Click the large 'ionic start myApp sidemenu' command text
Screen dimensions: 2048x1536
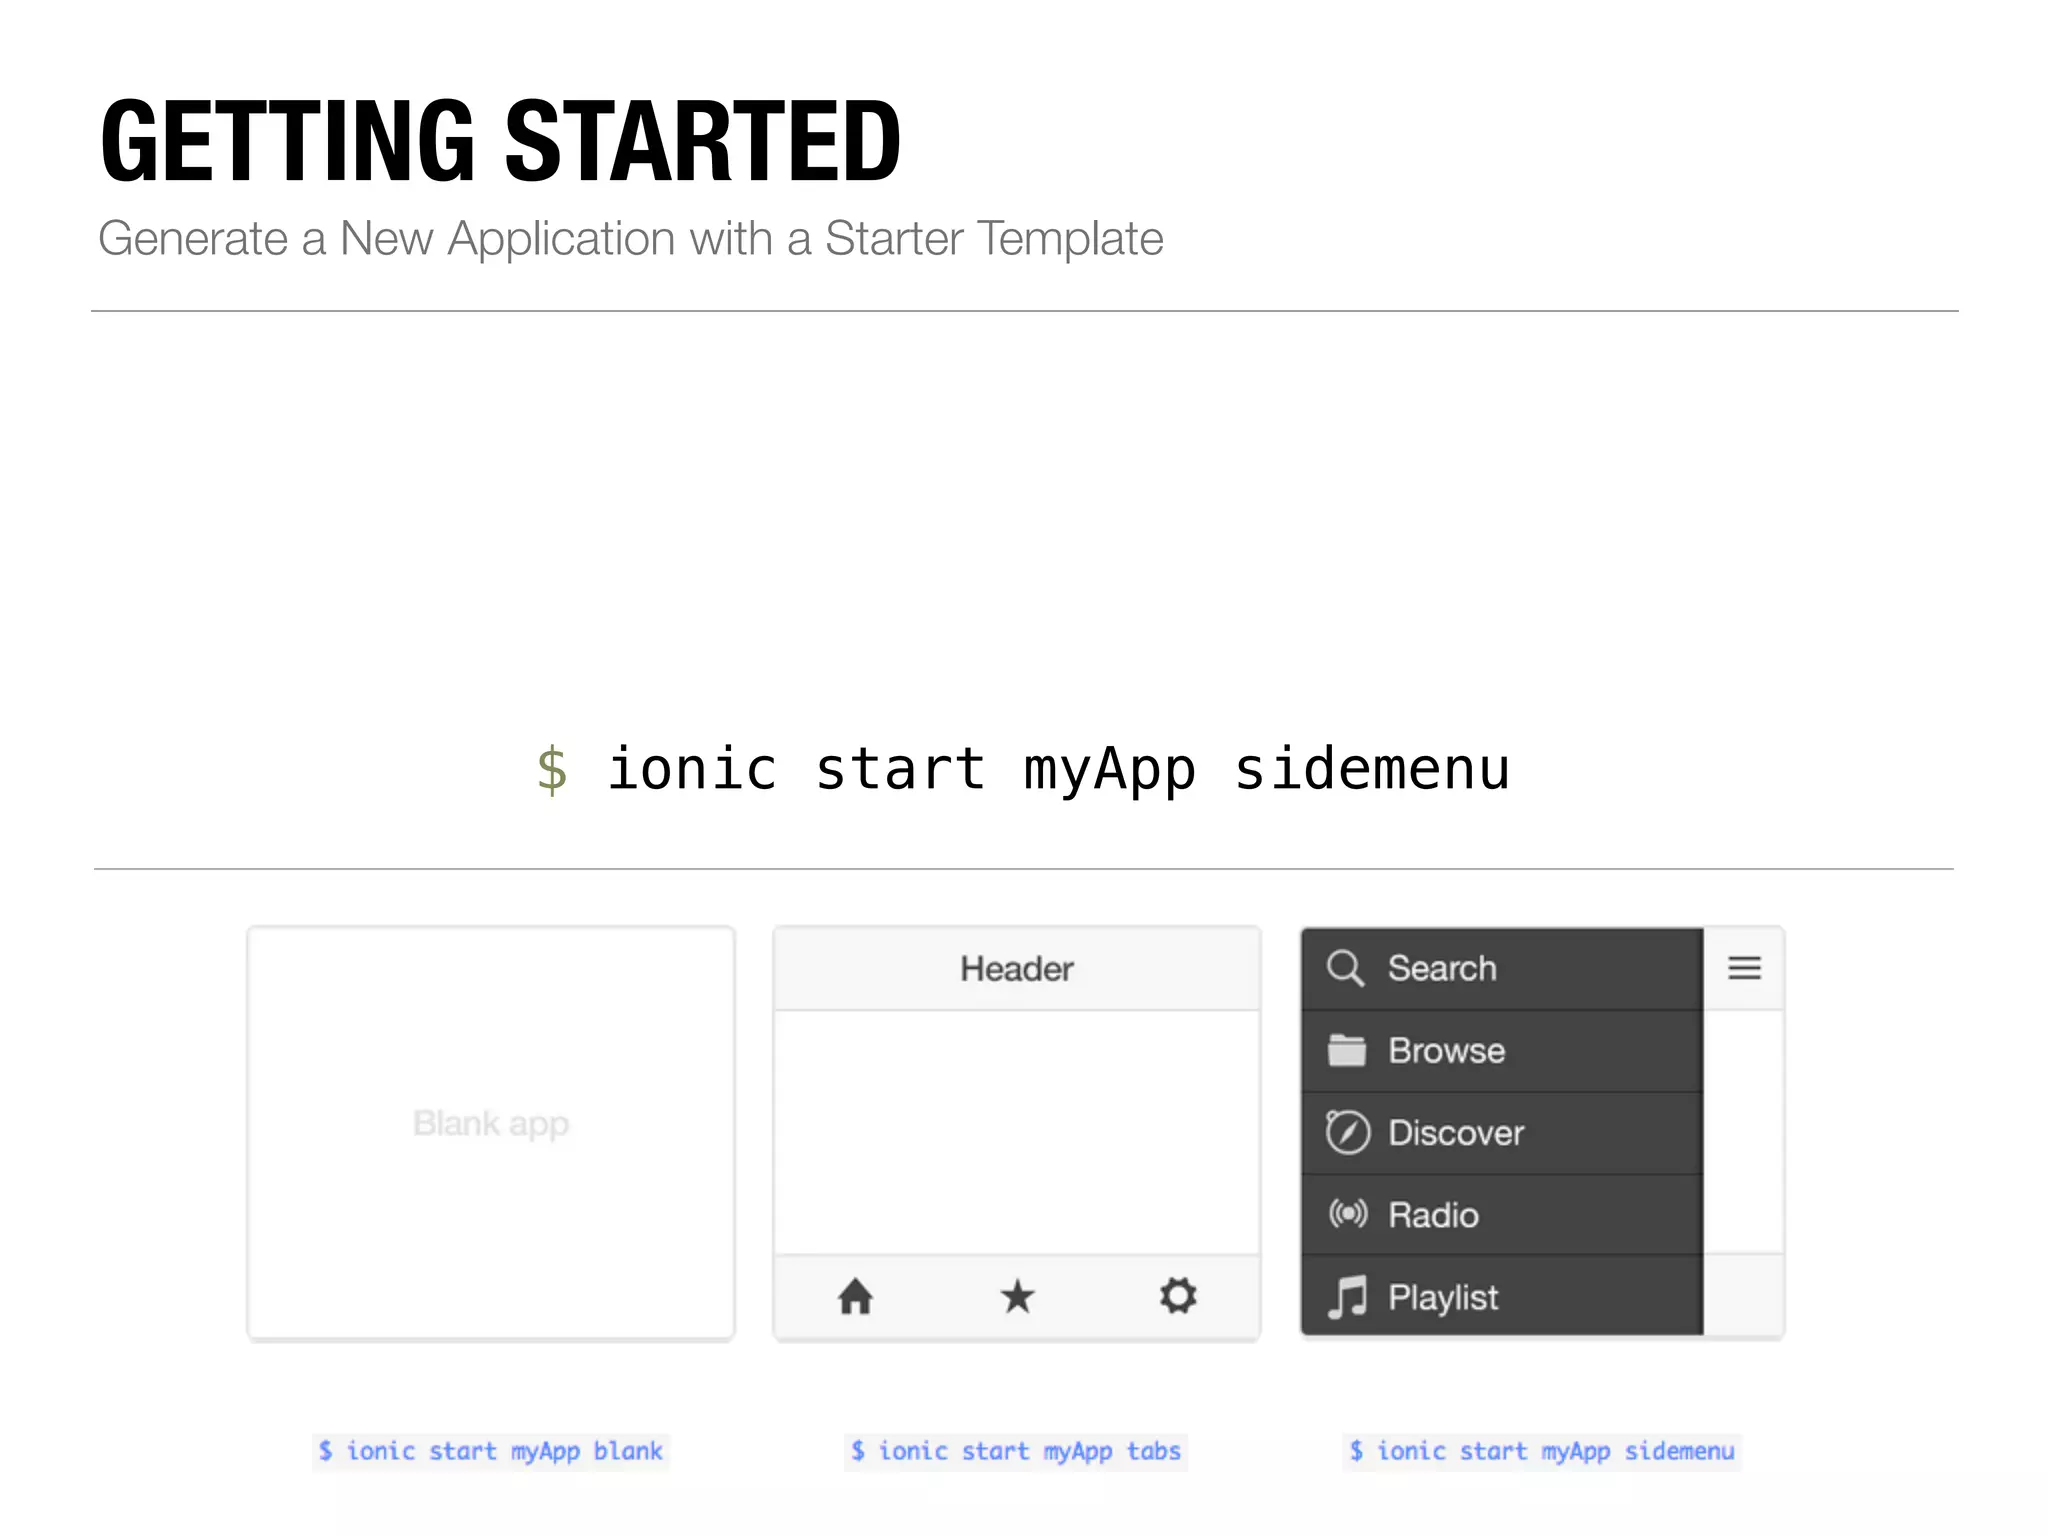click(x=1023, y=770)
